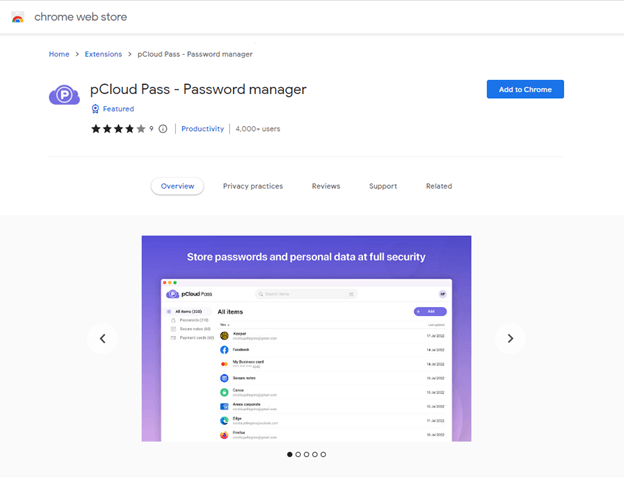Select the second carousel dot indicator
Viewport: 624px width, 477px height.
(298, 454)
